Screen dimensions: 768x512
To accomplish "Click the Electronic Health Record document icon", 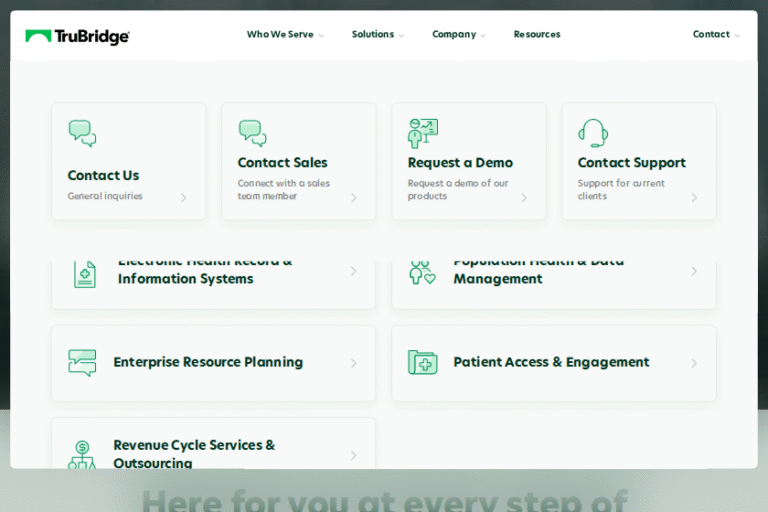I will [85, 273].
